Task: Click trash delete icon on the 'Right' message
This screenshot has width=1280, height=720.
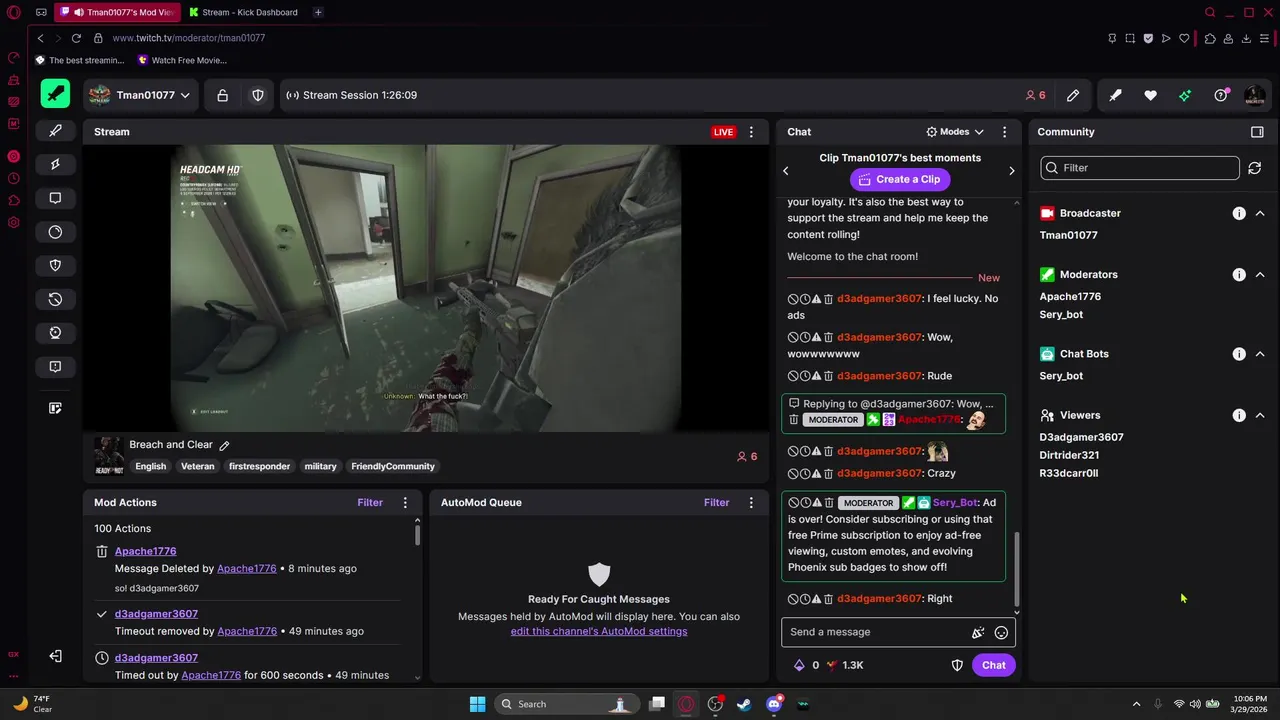Action: pyautogui.click(x=829, y=599)
